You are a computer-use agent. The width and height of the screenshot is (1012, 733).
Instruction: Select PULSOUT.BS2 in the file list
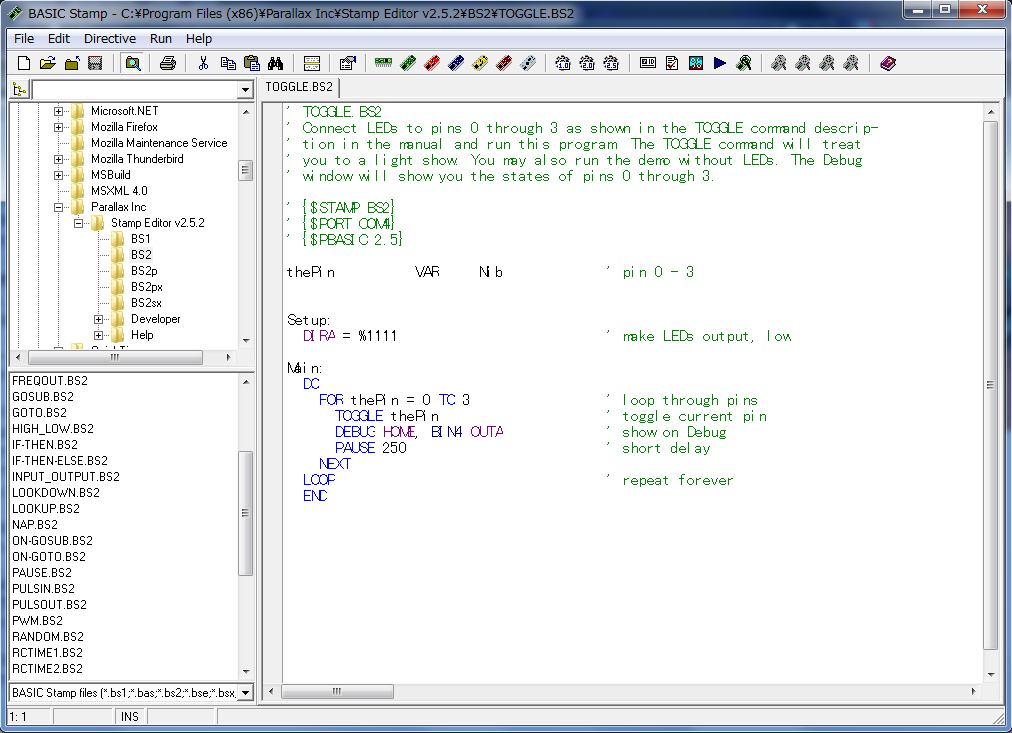[x=50, y=605]
